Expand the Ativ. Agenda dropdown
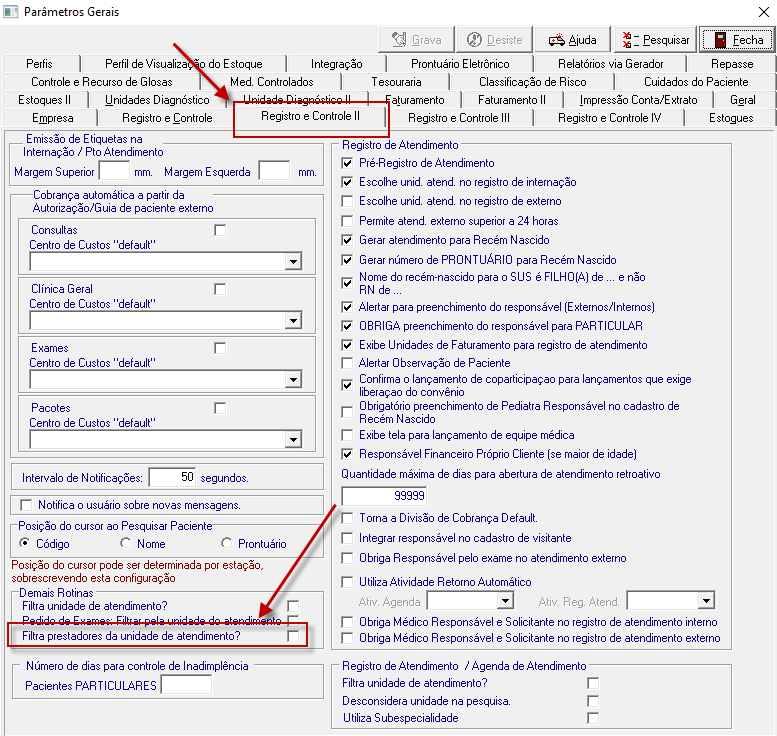 [505, 601]
